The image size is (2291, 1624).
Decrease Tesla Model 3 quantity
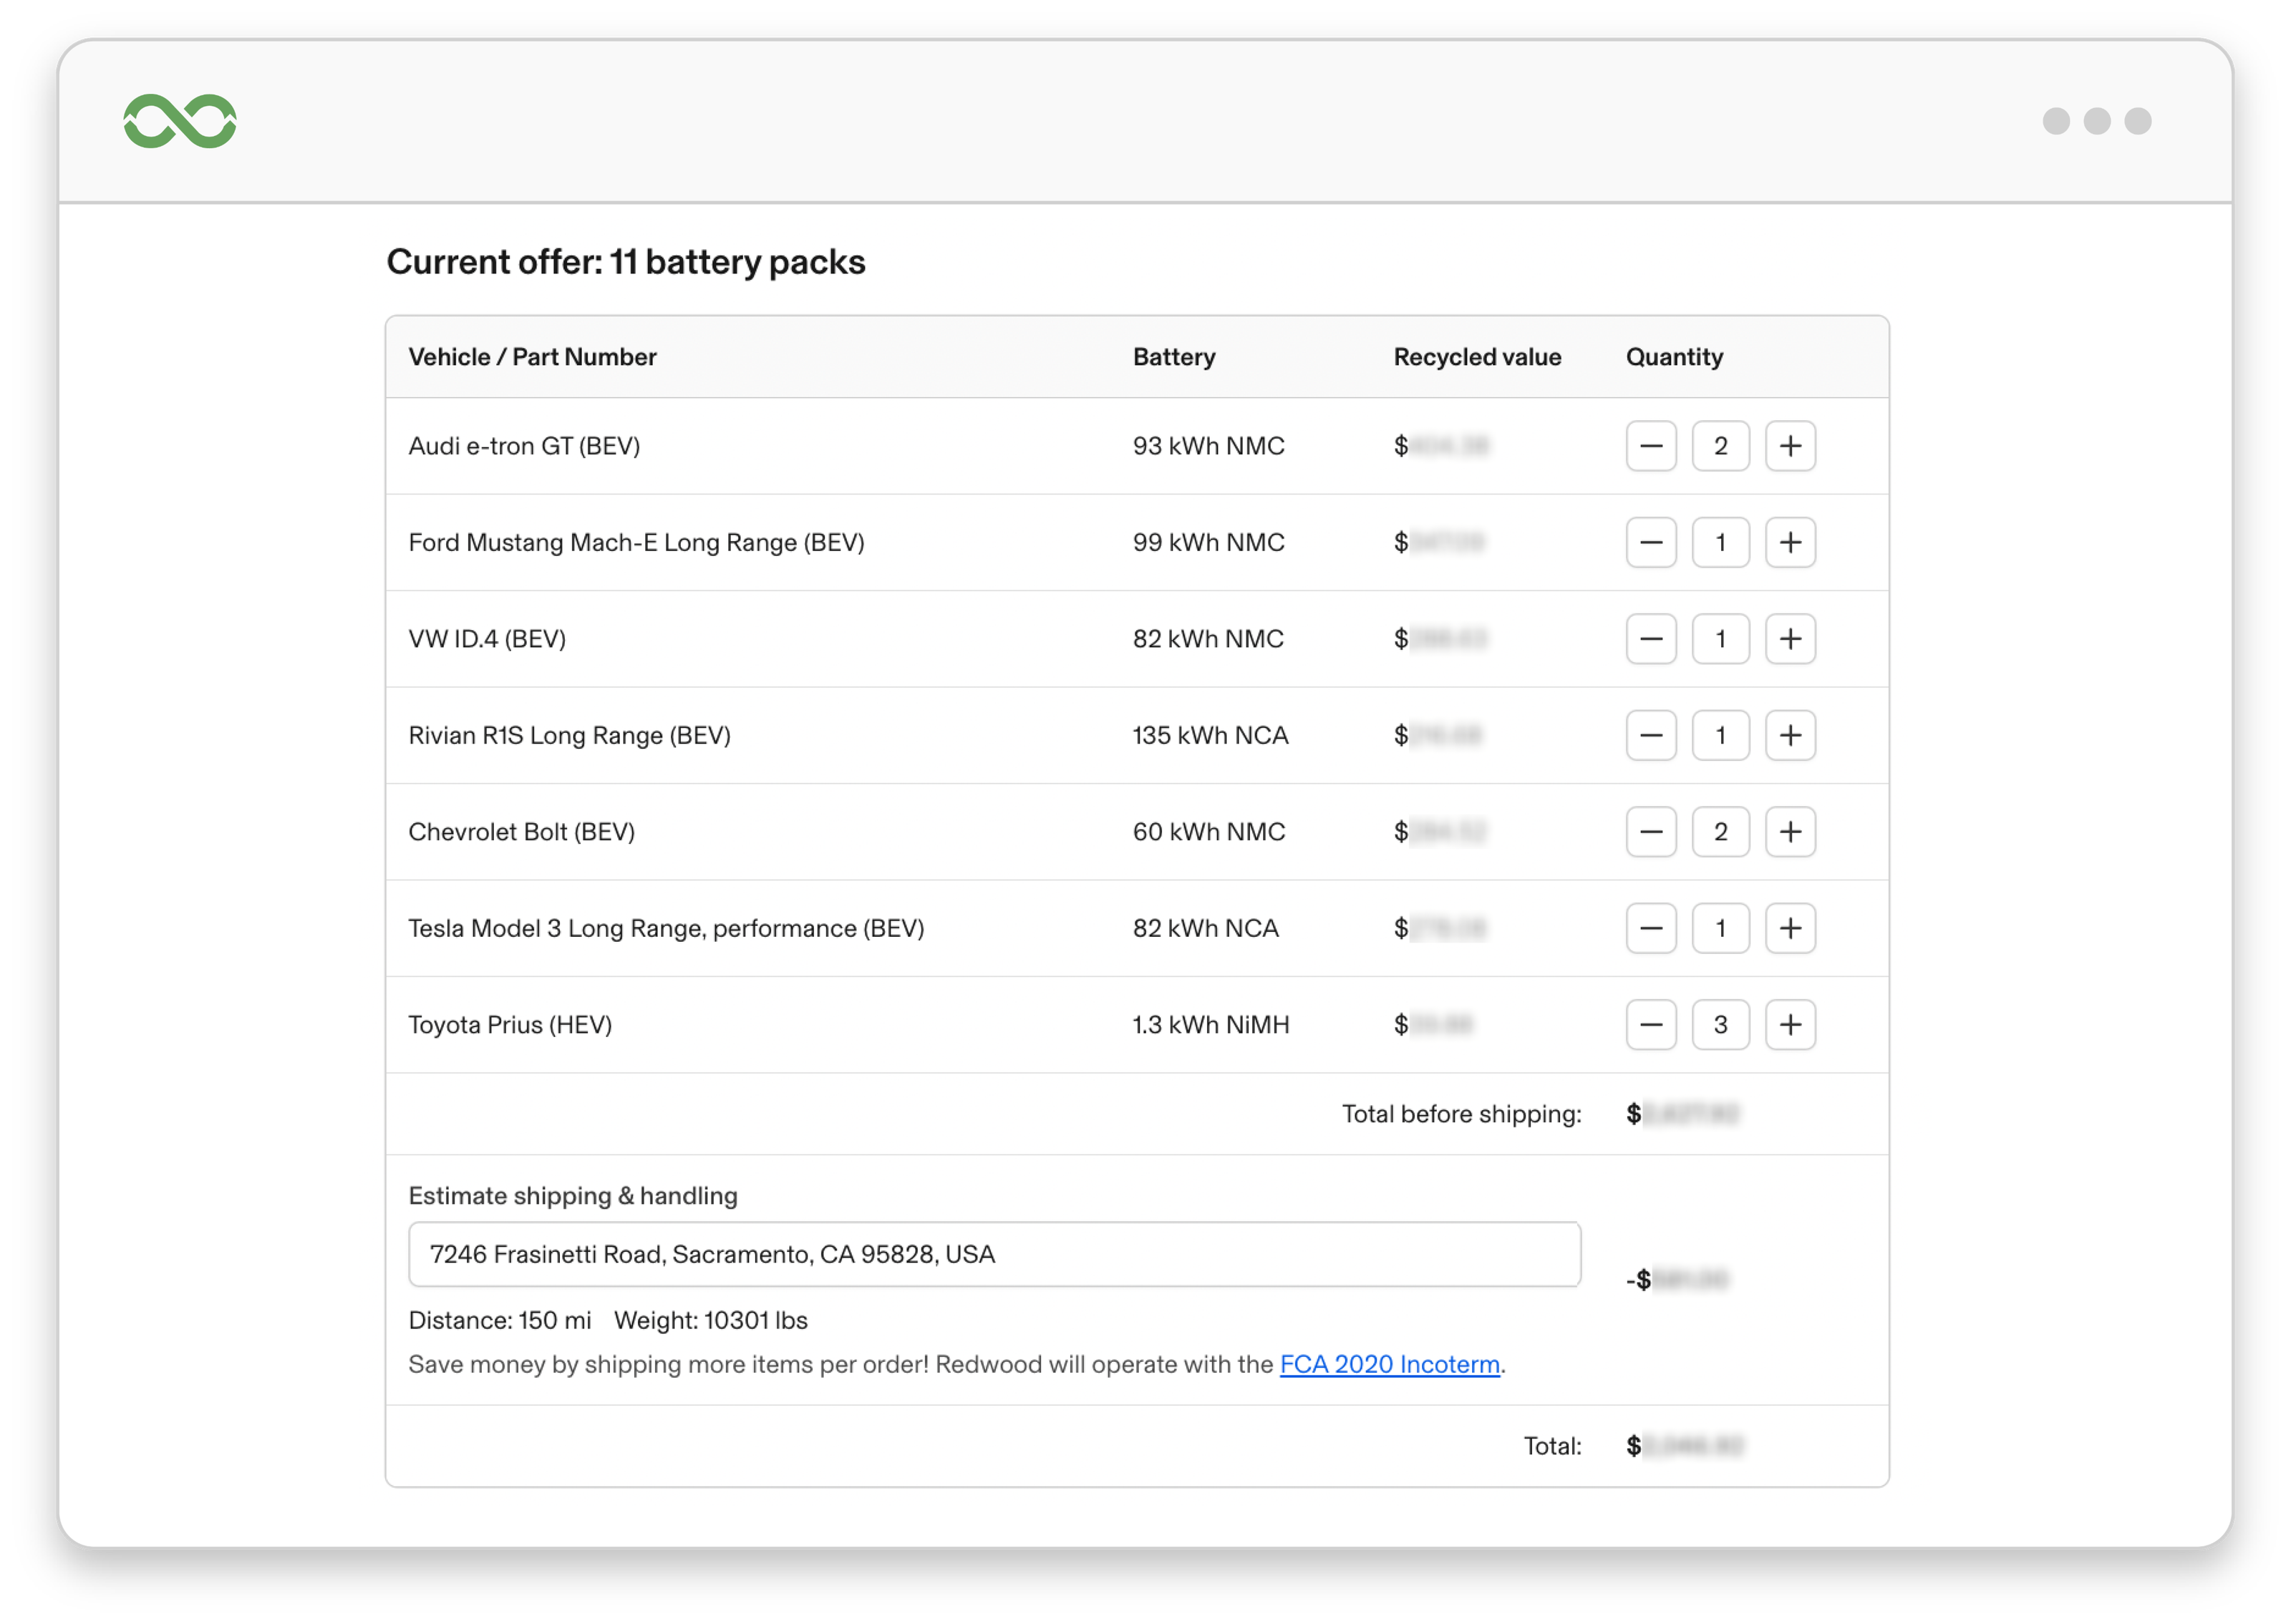(x=1651, y=928)
